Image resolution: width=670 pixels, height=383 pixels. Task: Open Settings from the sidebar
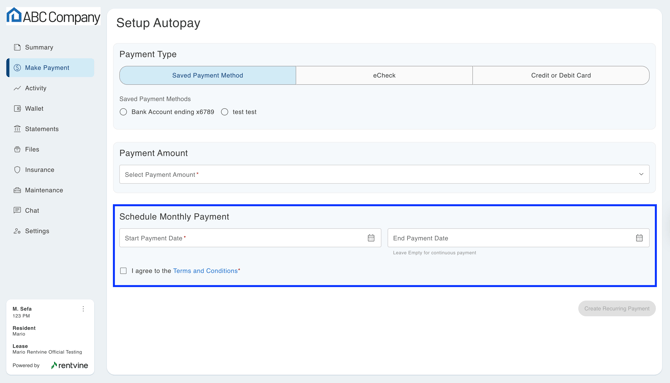click(x=50, y=231)
